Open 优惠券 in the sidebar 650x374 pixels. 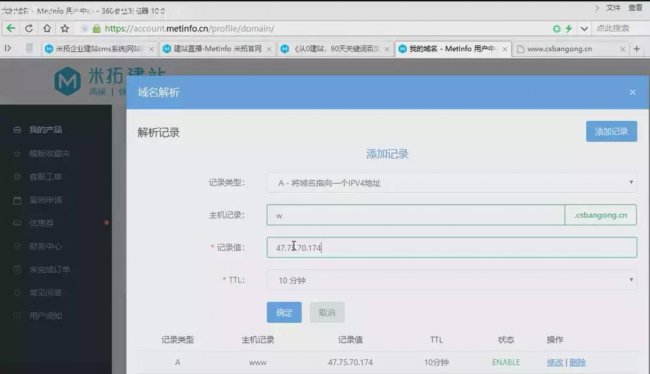(x=41, y=223)
